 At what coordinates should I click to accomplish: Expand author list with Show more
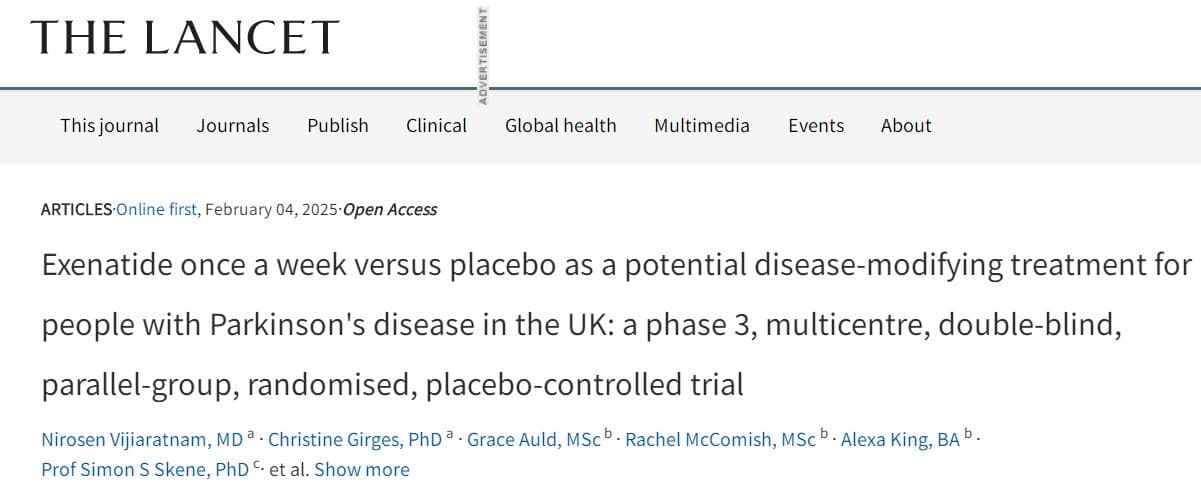tap(361, 469)
